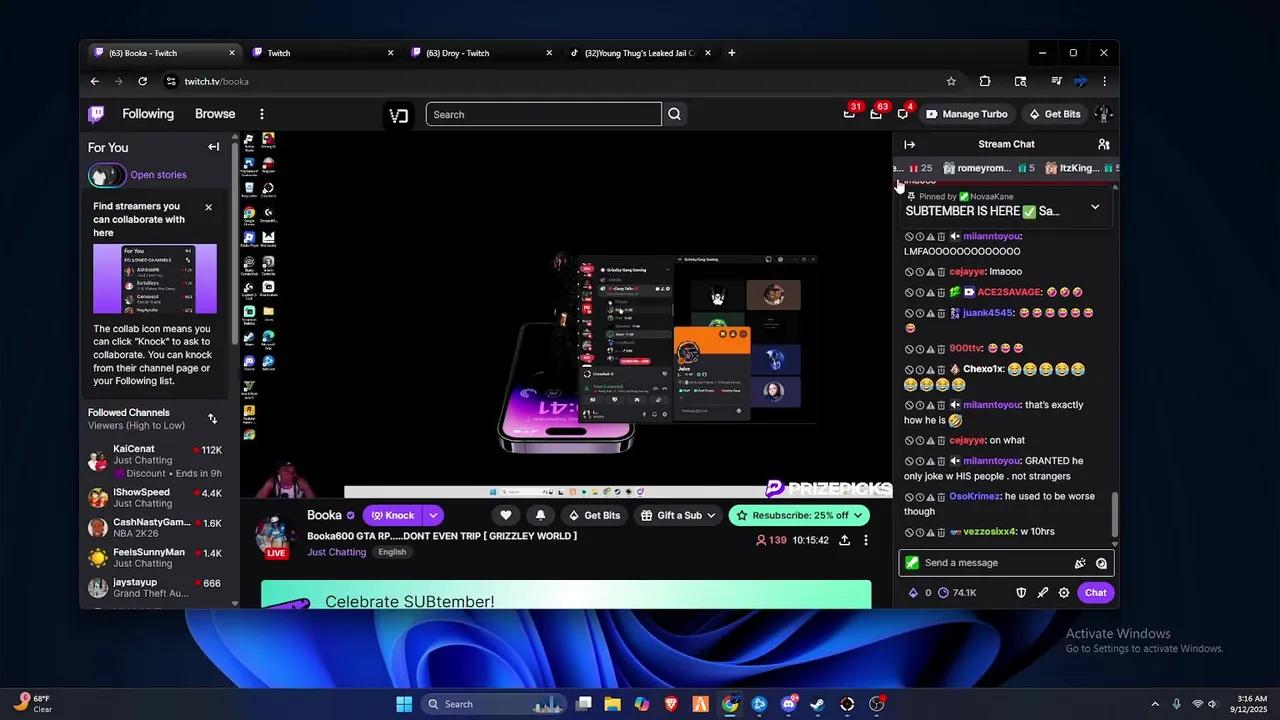
Task: Open the Just Chatting category link
Action: [x=336, y=552]
